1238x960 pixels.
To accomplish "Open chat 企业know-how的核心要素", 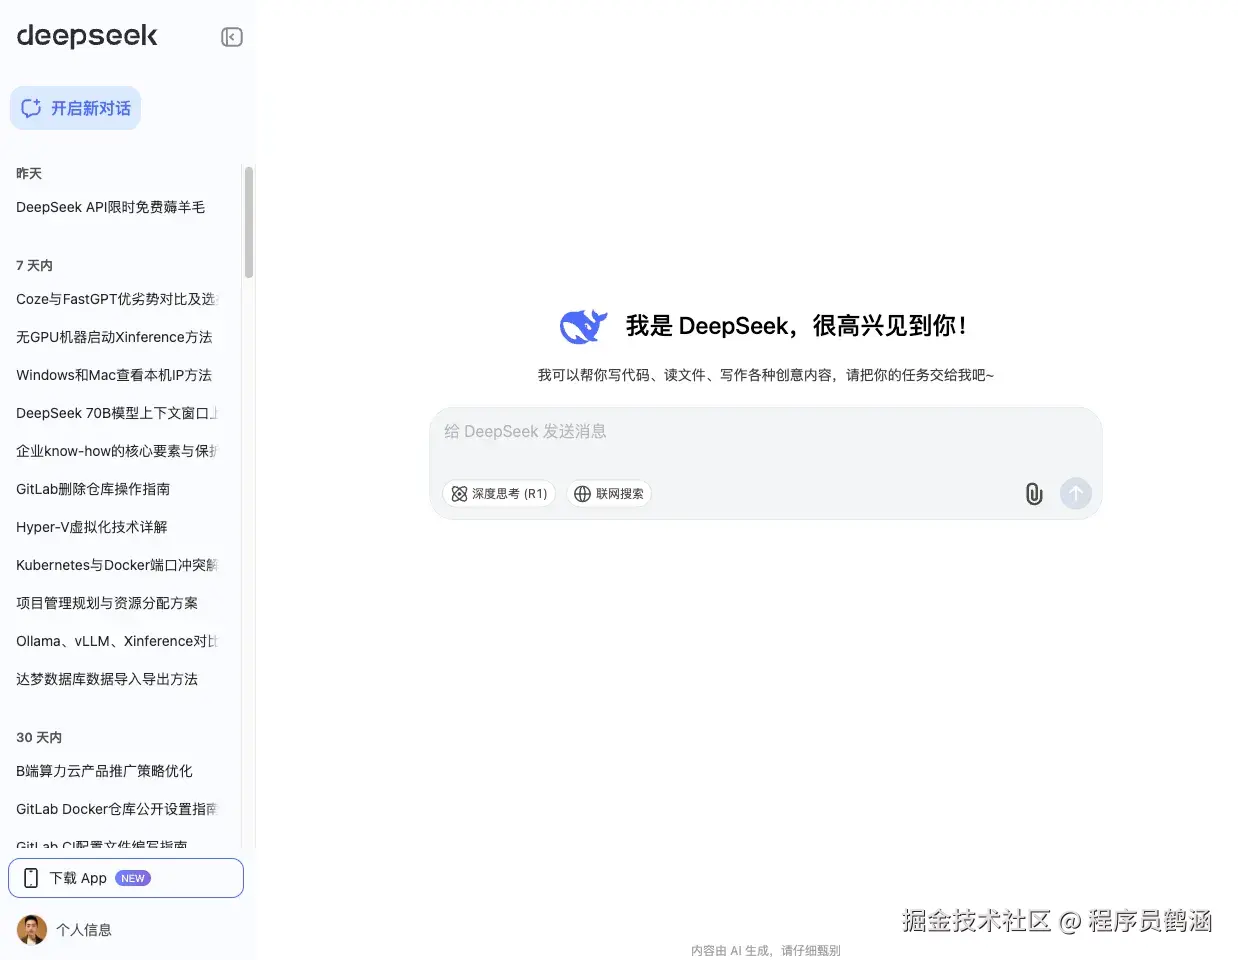I will [x=116, y=451].
